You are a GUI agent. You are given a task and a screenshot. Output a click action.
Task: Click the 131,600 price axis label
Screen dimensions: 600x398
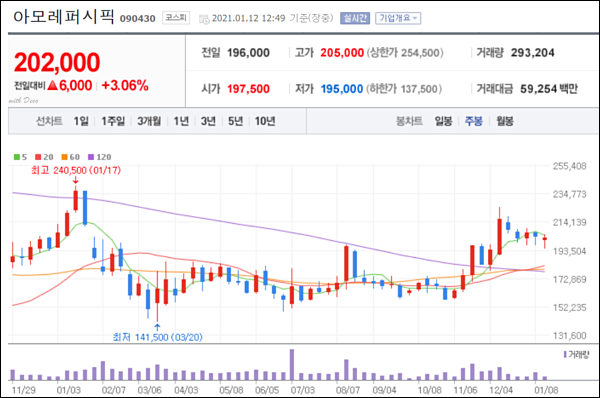570,336
